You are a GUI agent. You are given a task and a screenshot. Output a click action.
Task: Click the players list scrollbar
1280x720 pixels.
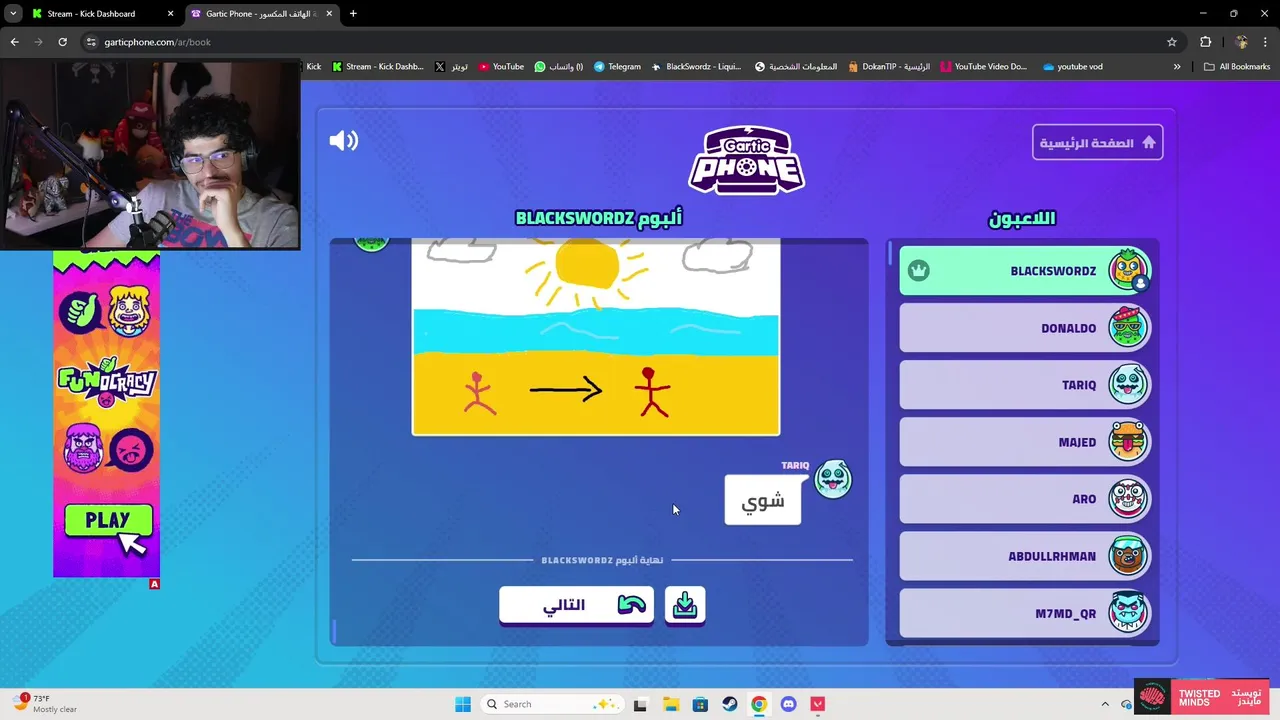coord(889,254)
